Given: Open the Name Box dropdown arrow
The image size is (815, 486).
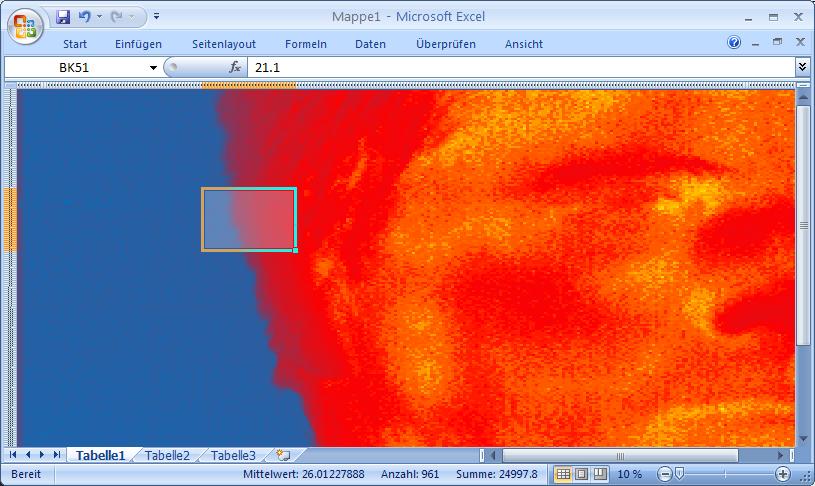Looking at the screenshot, I should tap(153, 67).
